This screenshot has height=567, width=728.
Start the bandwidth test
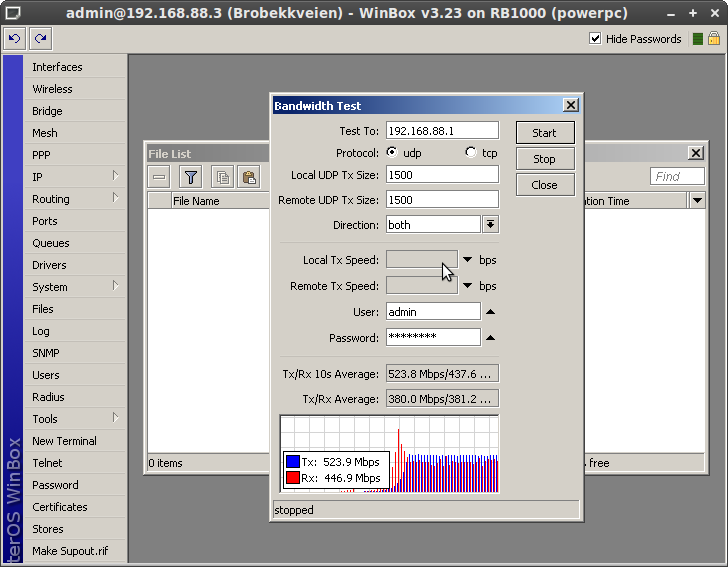point(545,133)
